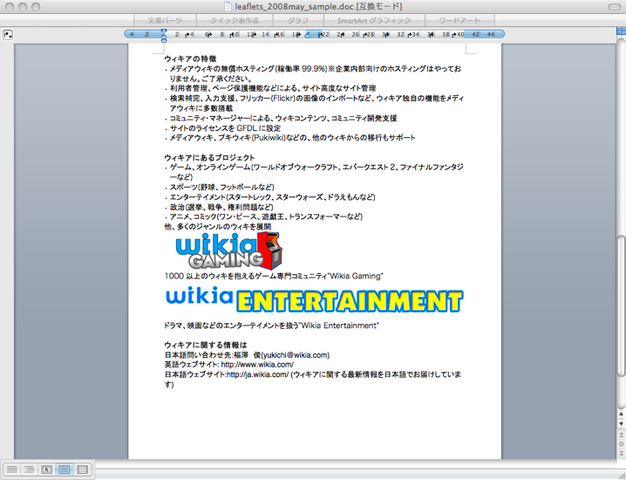
Task: Click the bullet line starting アニメ、コミック
Action: [266, 217]
